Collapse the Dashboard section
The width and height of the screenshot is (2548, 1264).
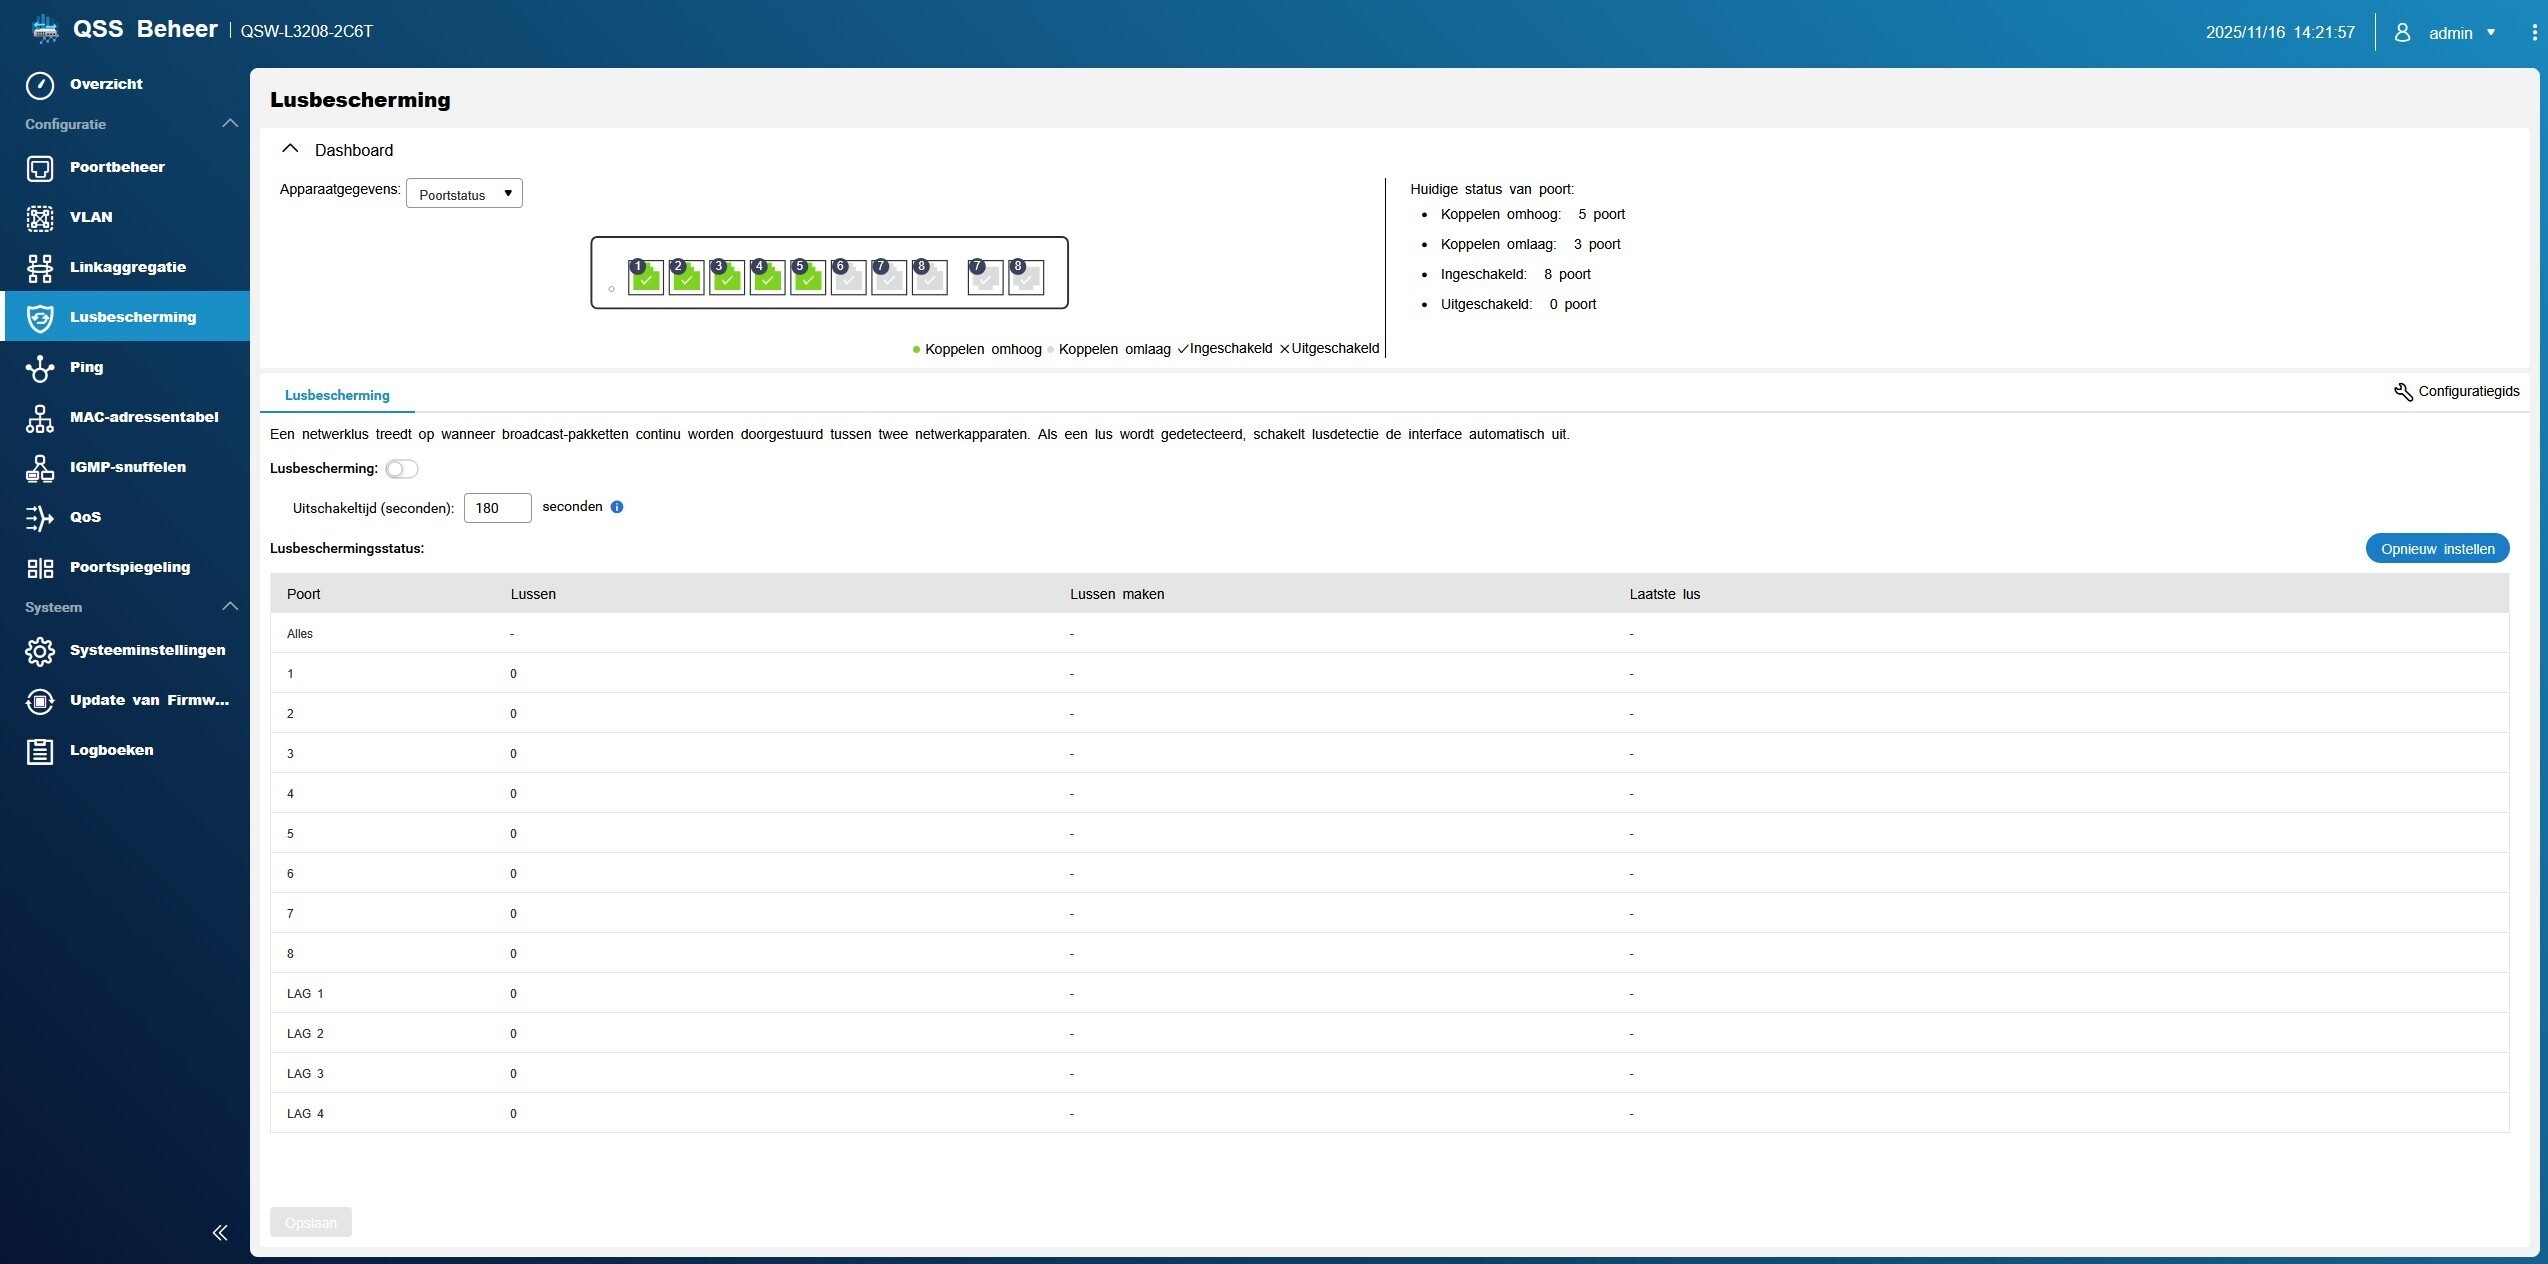click(290, 149)
